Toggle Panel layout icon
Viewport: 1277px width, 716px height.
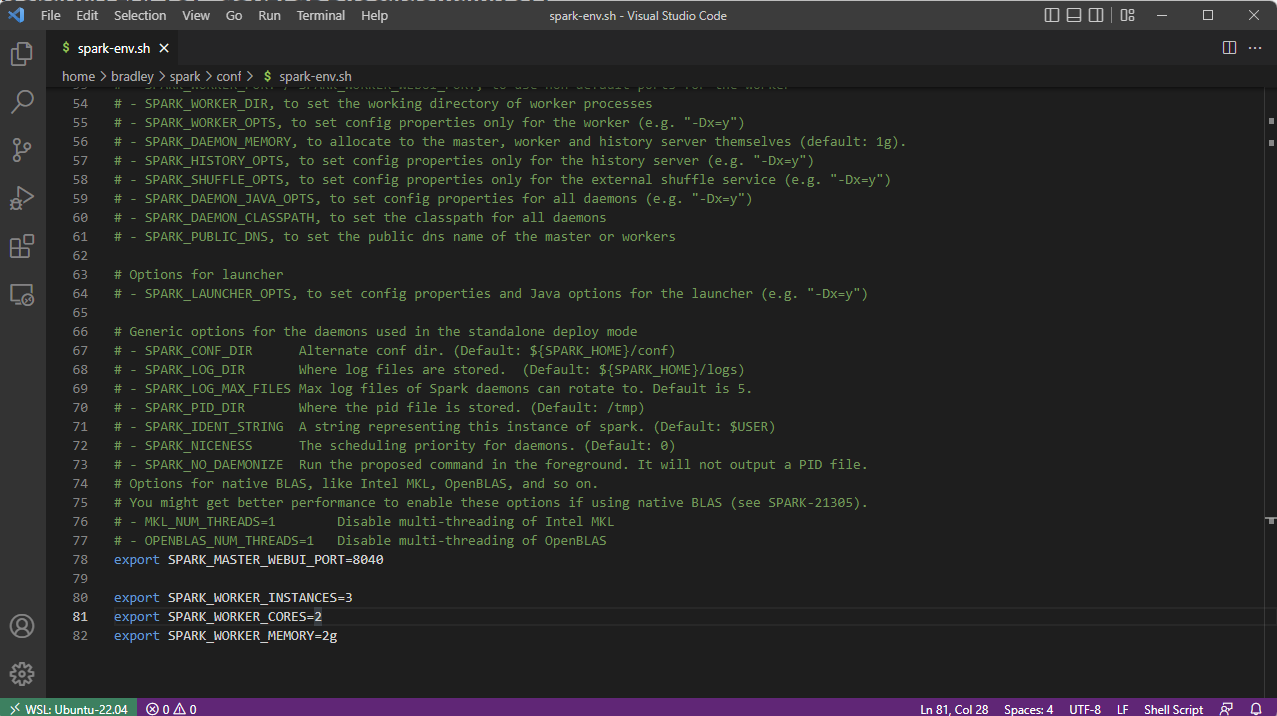tap(1074, 15)
